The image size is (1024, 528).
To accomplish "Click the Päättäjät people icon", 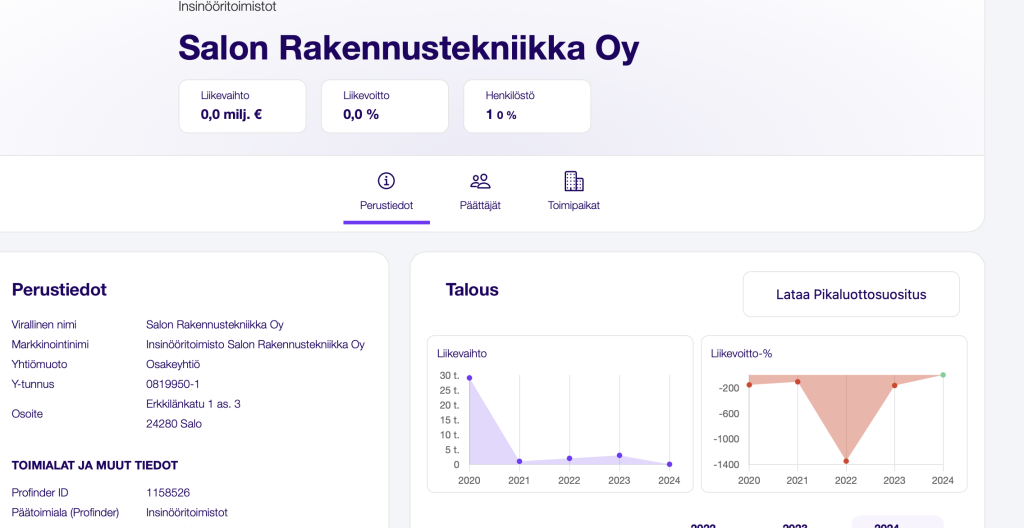I will coord(480,181).
